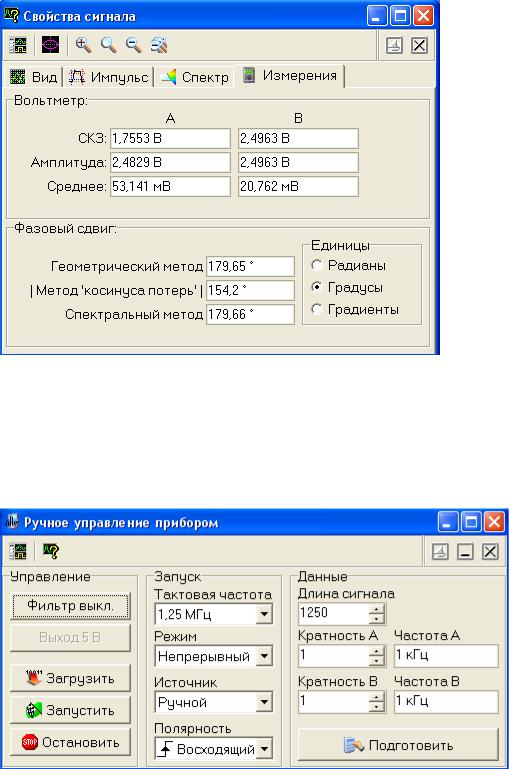Viewport: 509px width, 769px height.
Task: Click the Кратность A value field
Action: click(333, 655)
